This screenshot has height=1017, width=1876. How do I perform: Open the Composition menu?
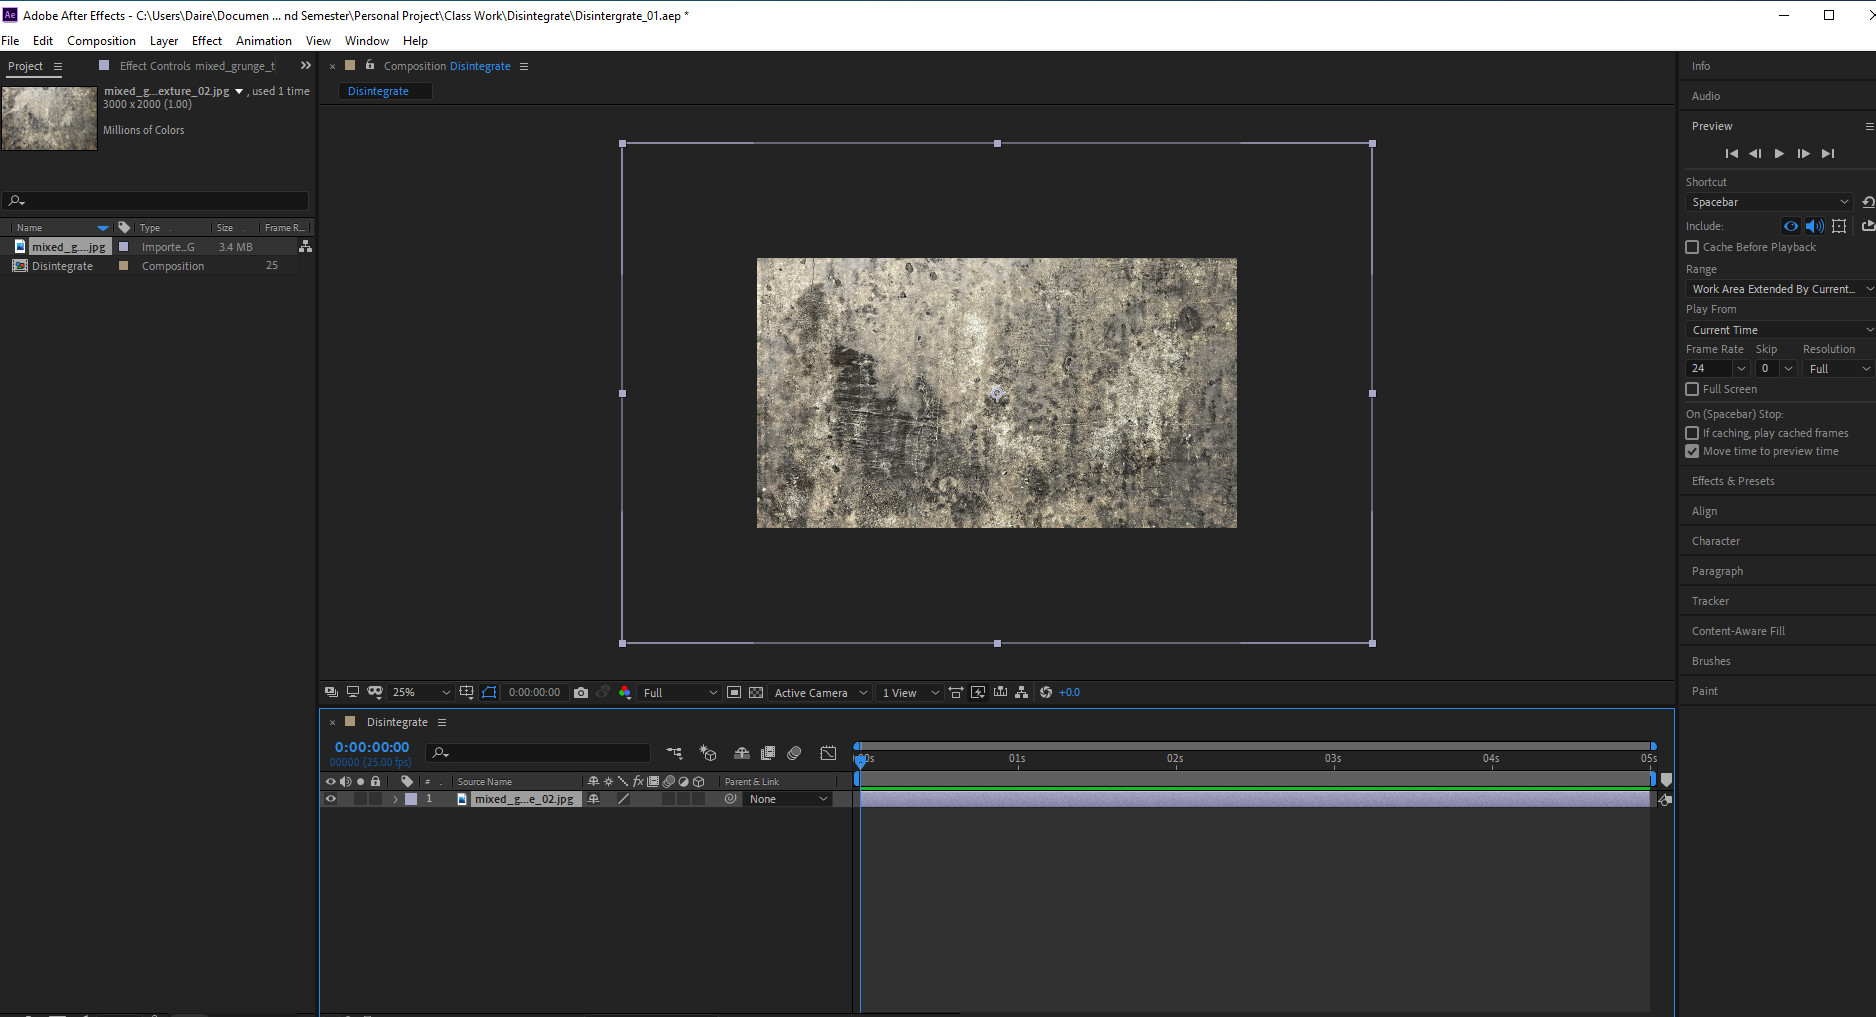click(x=101, y=41)
